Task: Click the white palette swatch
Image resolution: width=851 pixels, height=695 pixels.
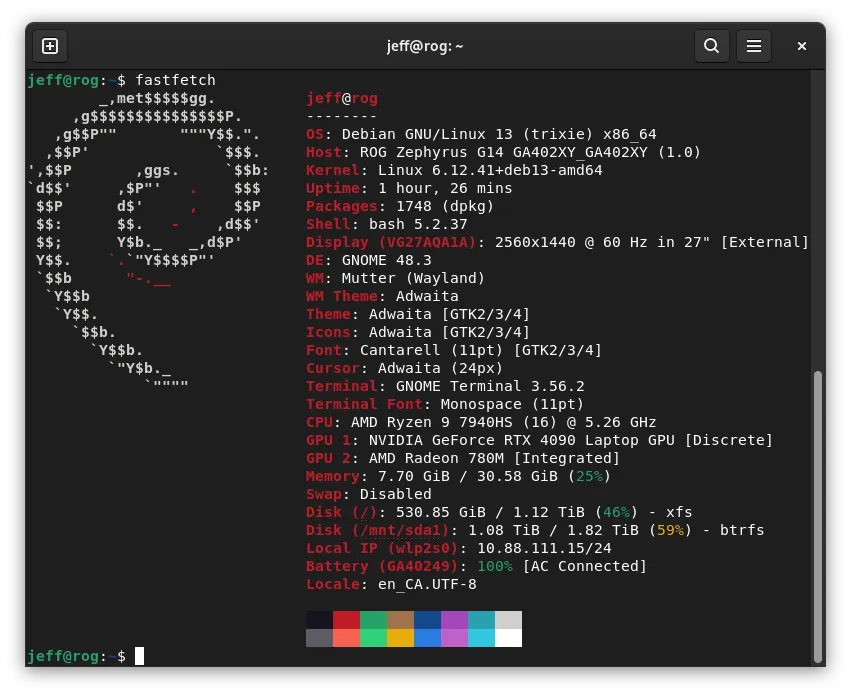Action: (x=509, y=638)
